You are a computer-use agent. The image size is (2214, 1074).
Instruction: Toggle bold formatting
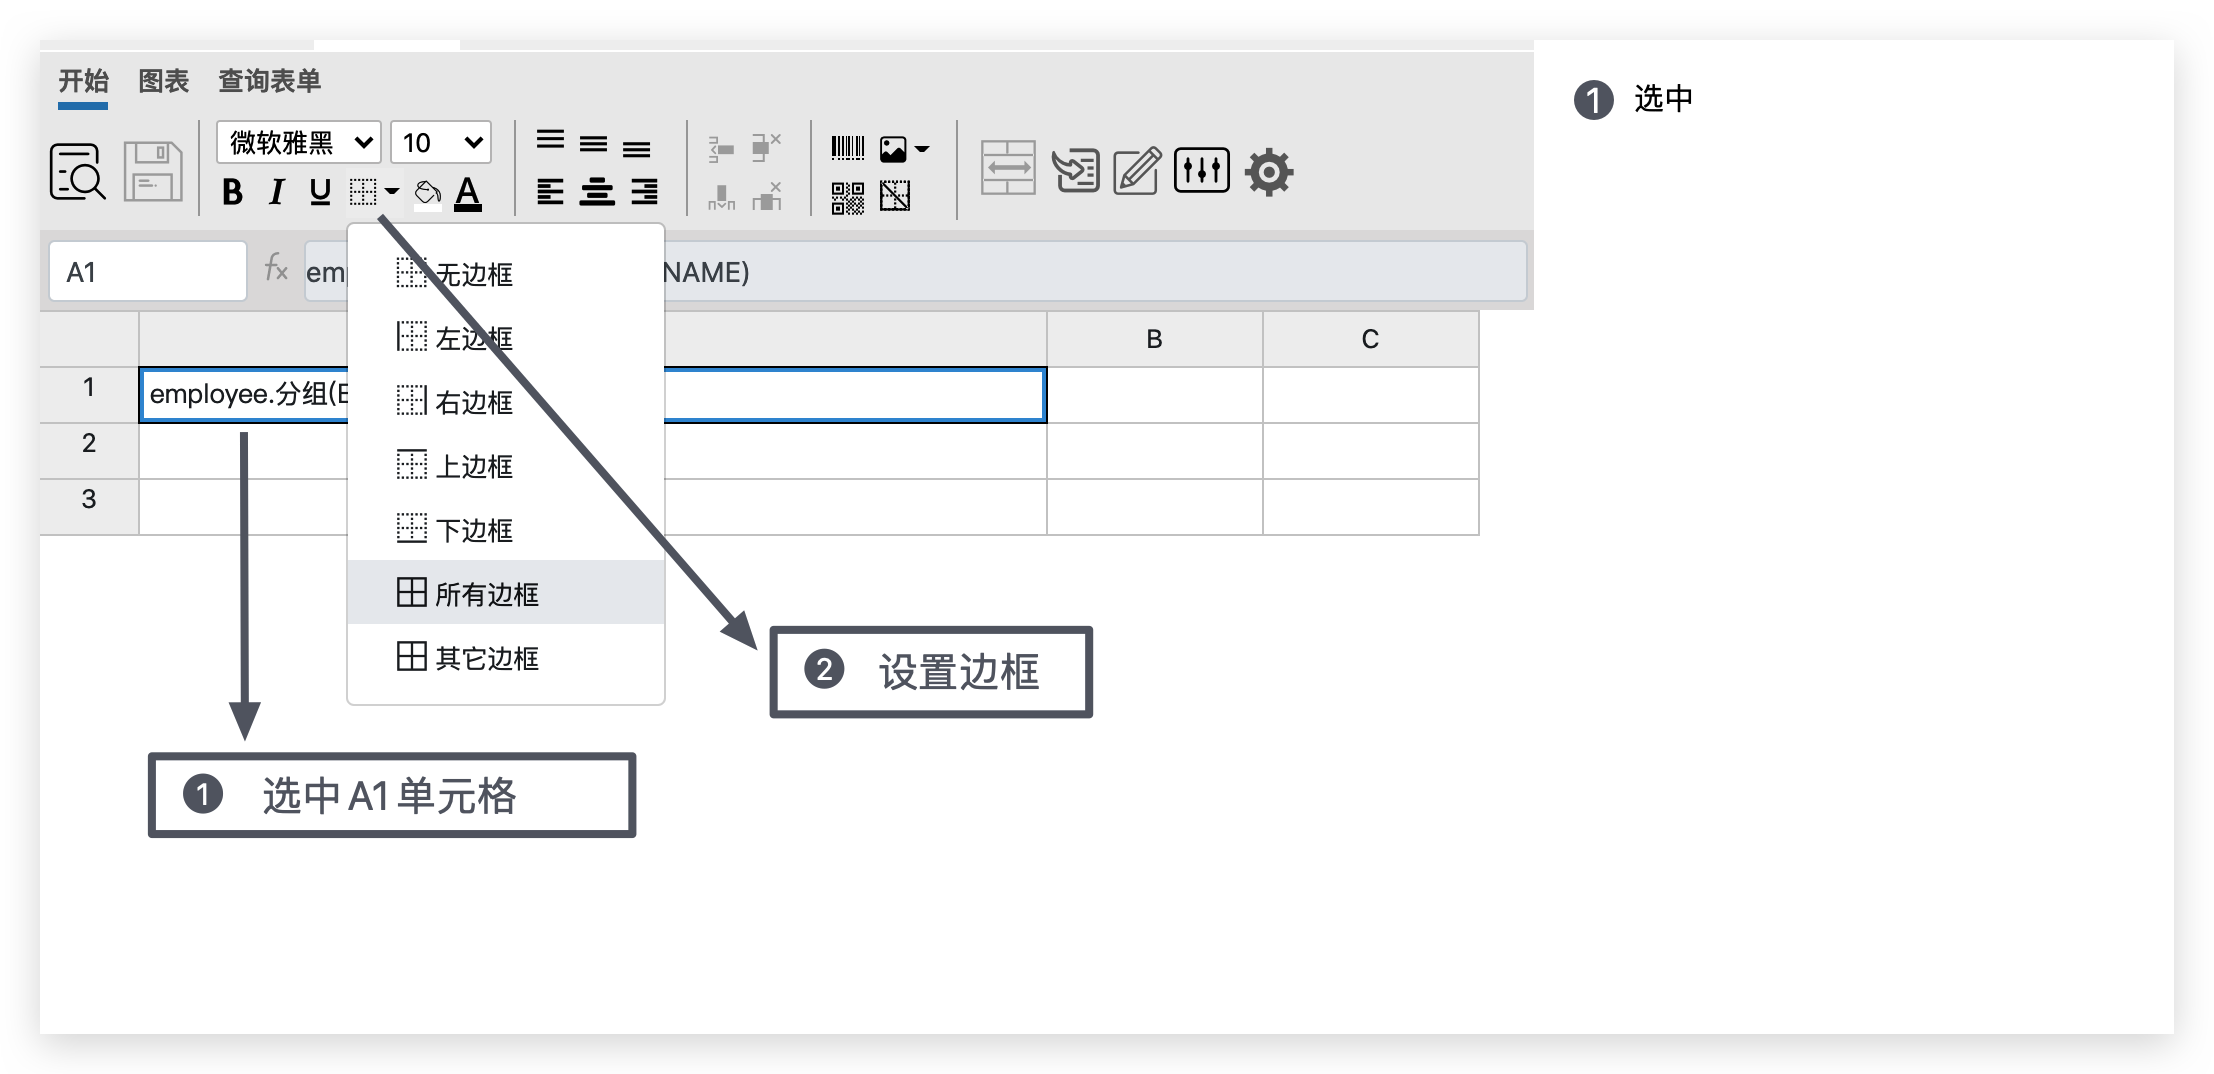coord(232,192)
